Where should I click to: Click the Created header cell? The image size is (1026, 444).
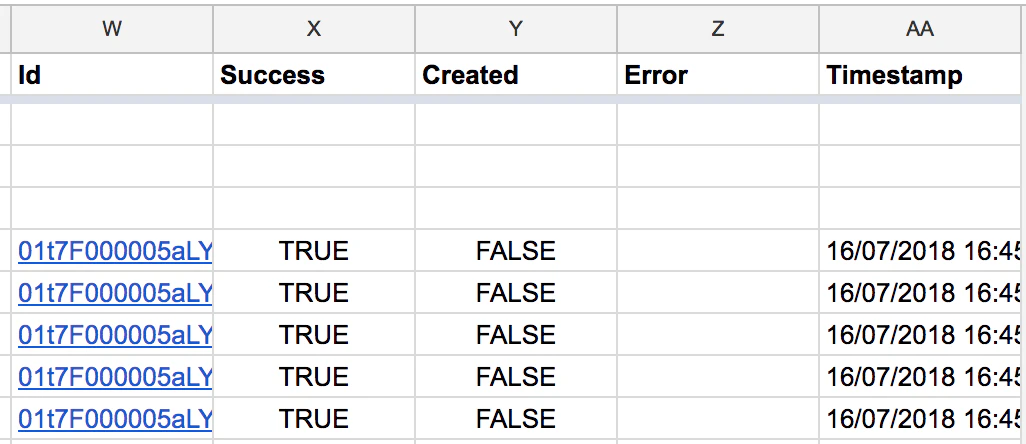pos(516,75)
